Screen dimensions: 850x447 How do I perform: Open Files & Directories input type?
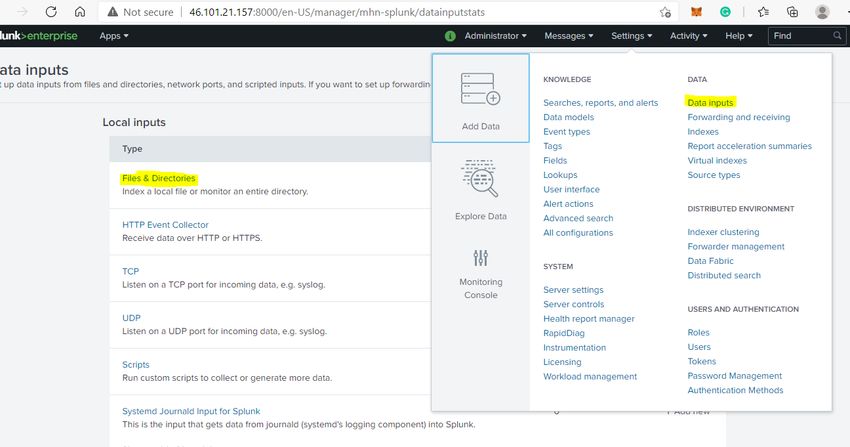pos(159,178)
